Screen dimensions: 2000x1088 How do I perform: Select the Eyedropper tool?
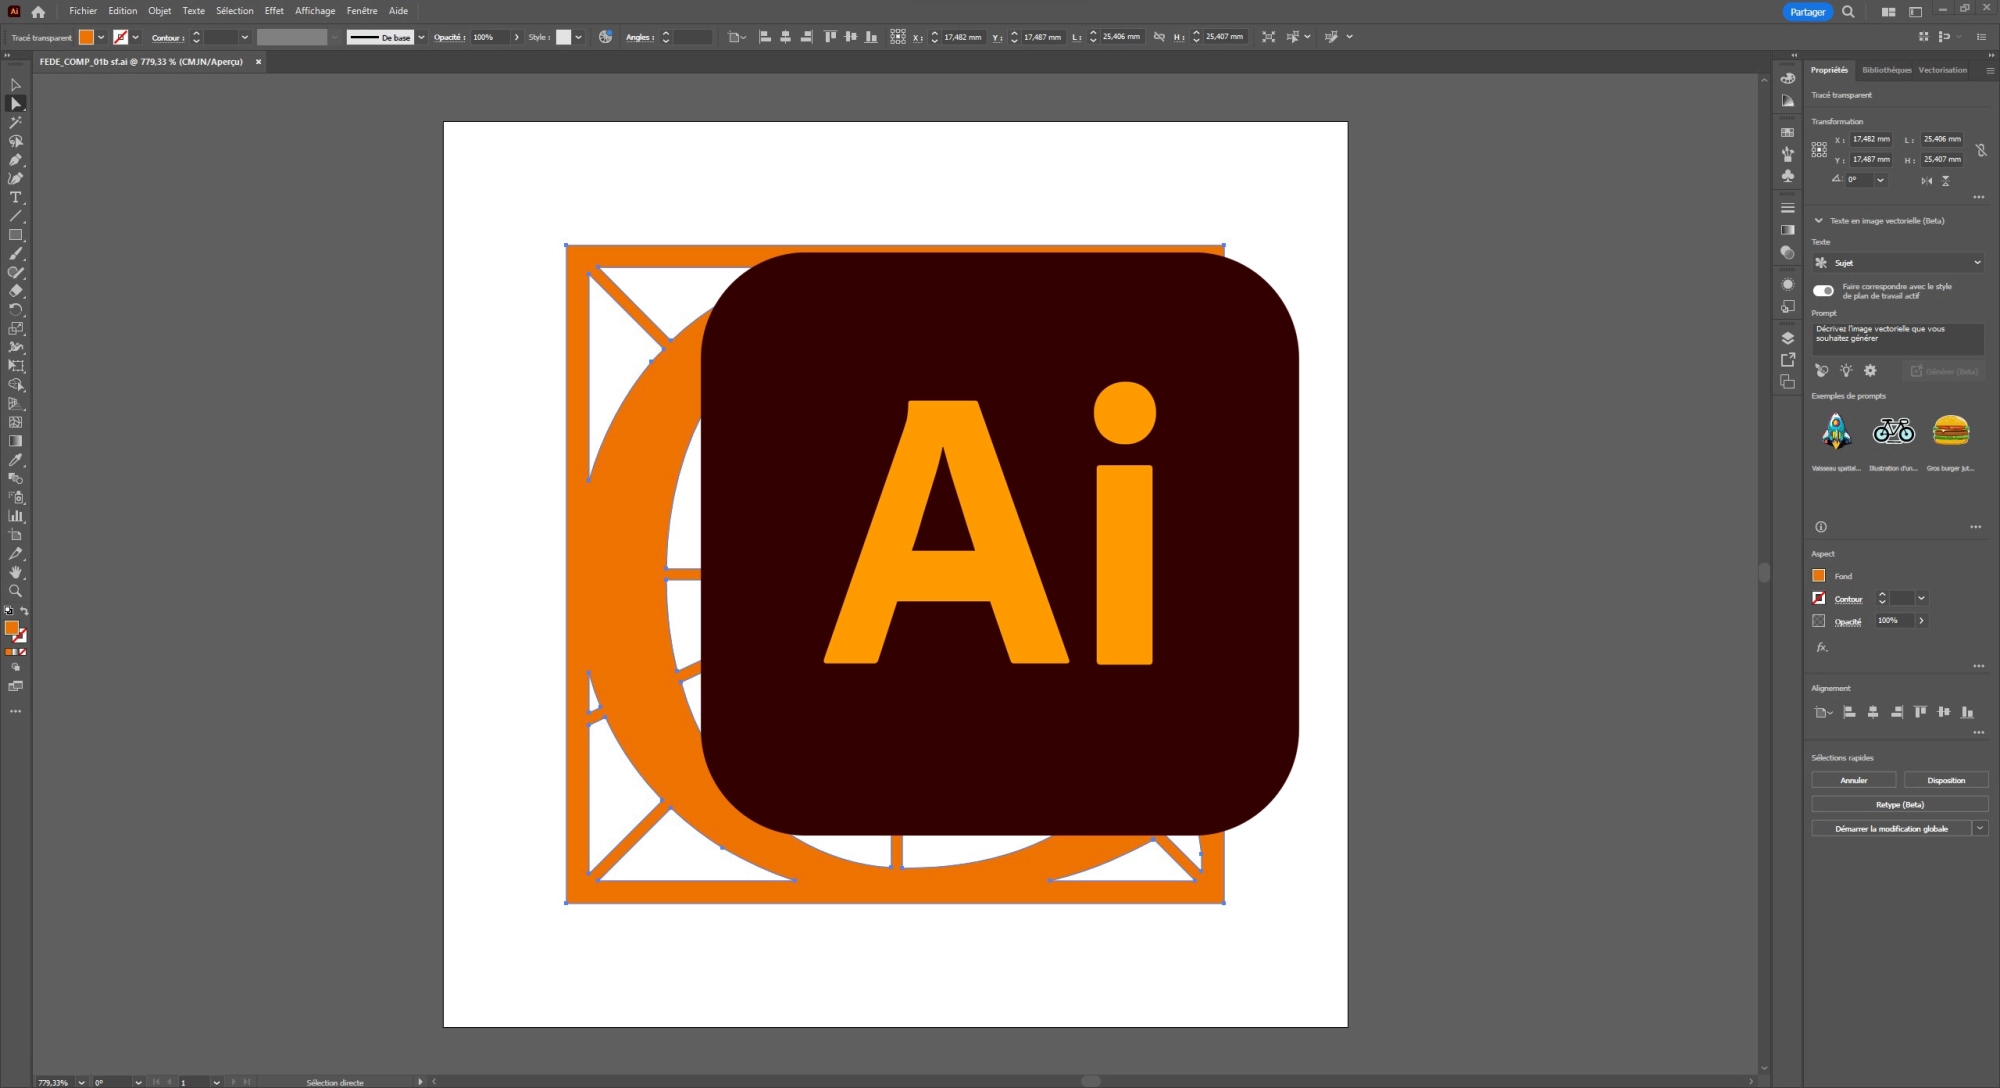pos(16,460)
